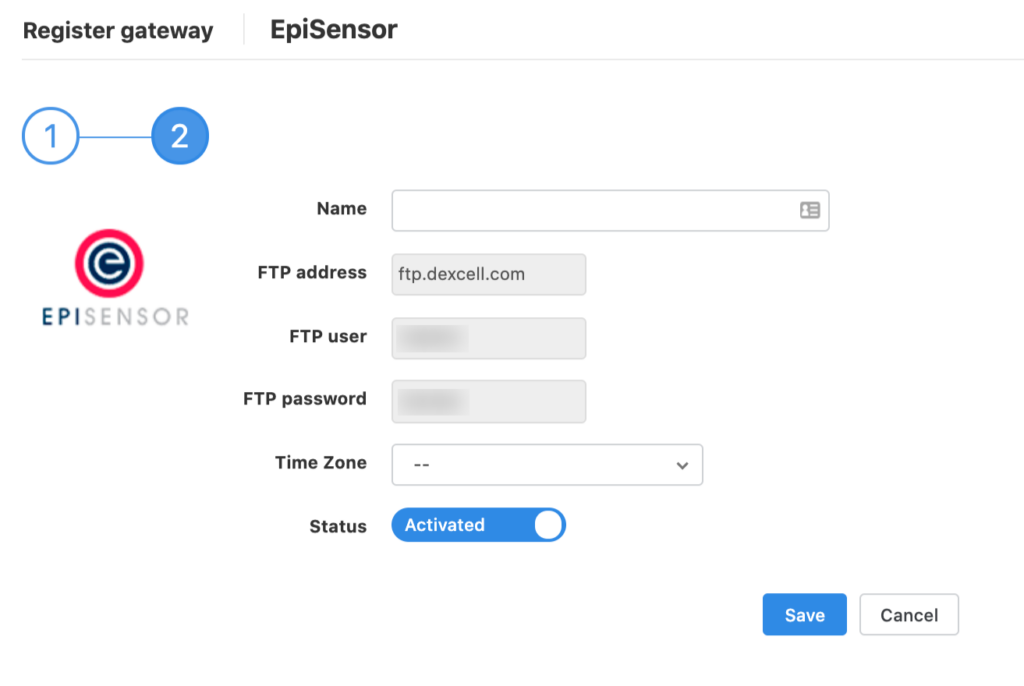Click the EpiSensor page title
Viewport: 1024px width, 686px height.
tap(334, 30)
